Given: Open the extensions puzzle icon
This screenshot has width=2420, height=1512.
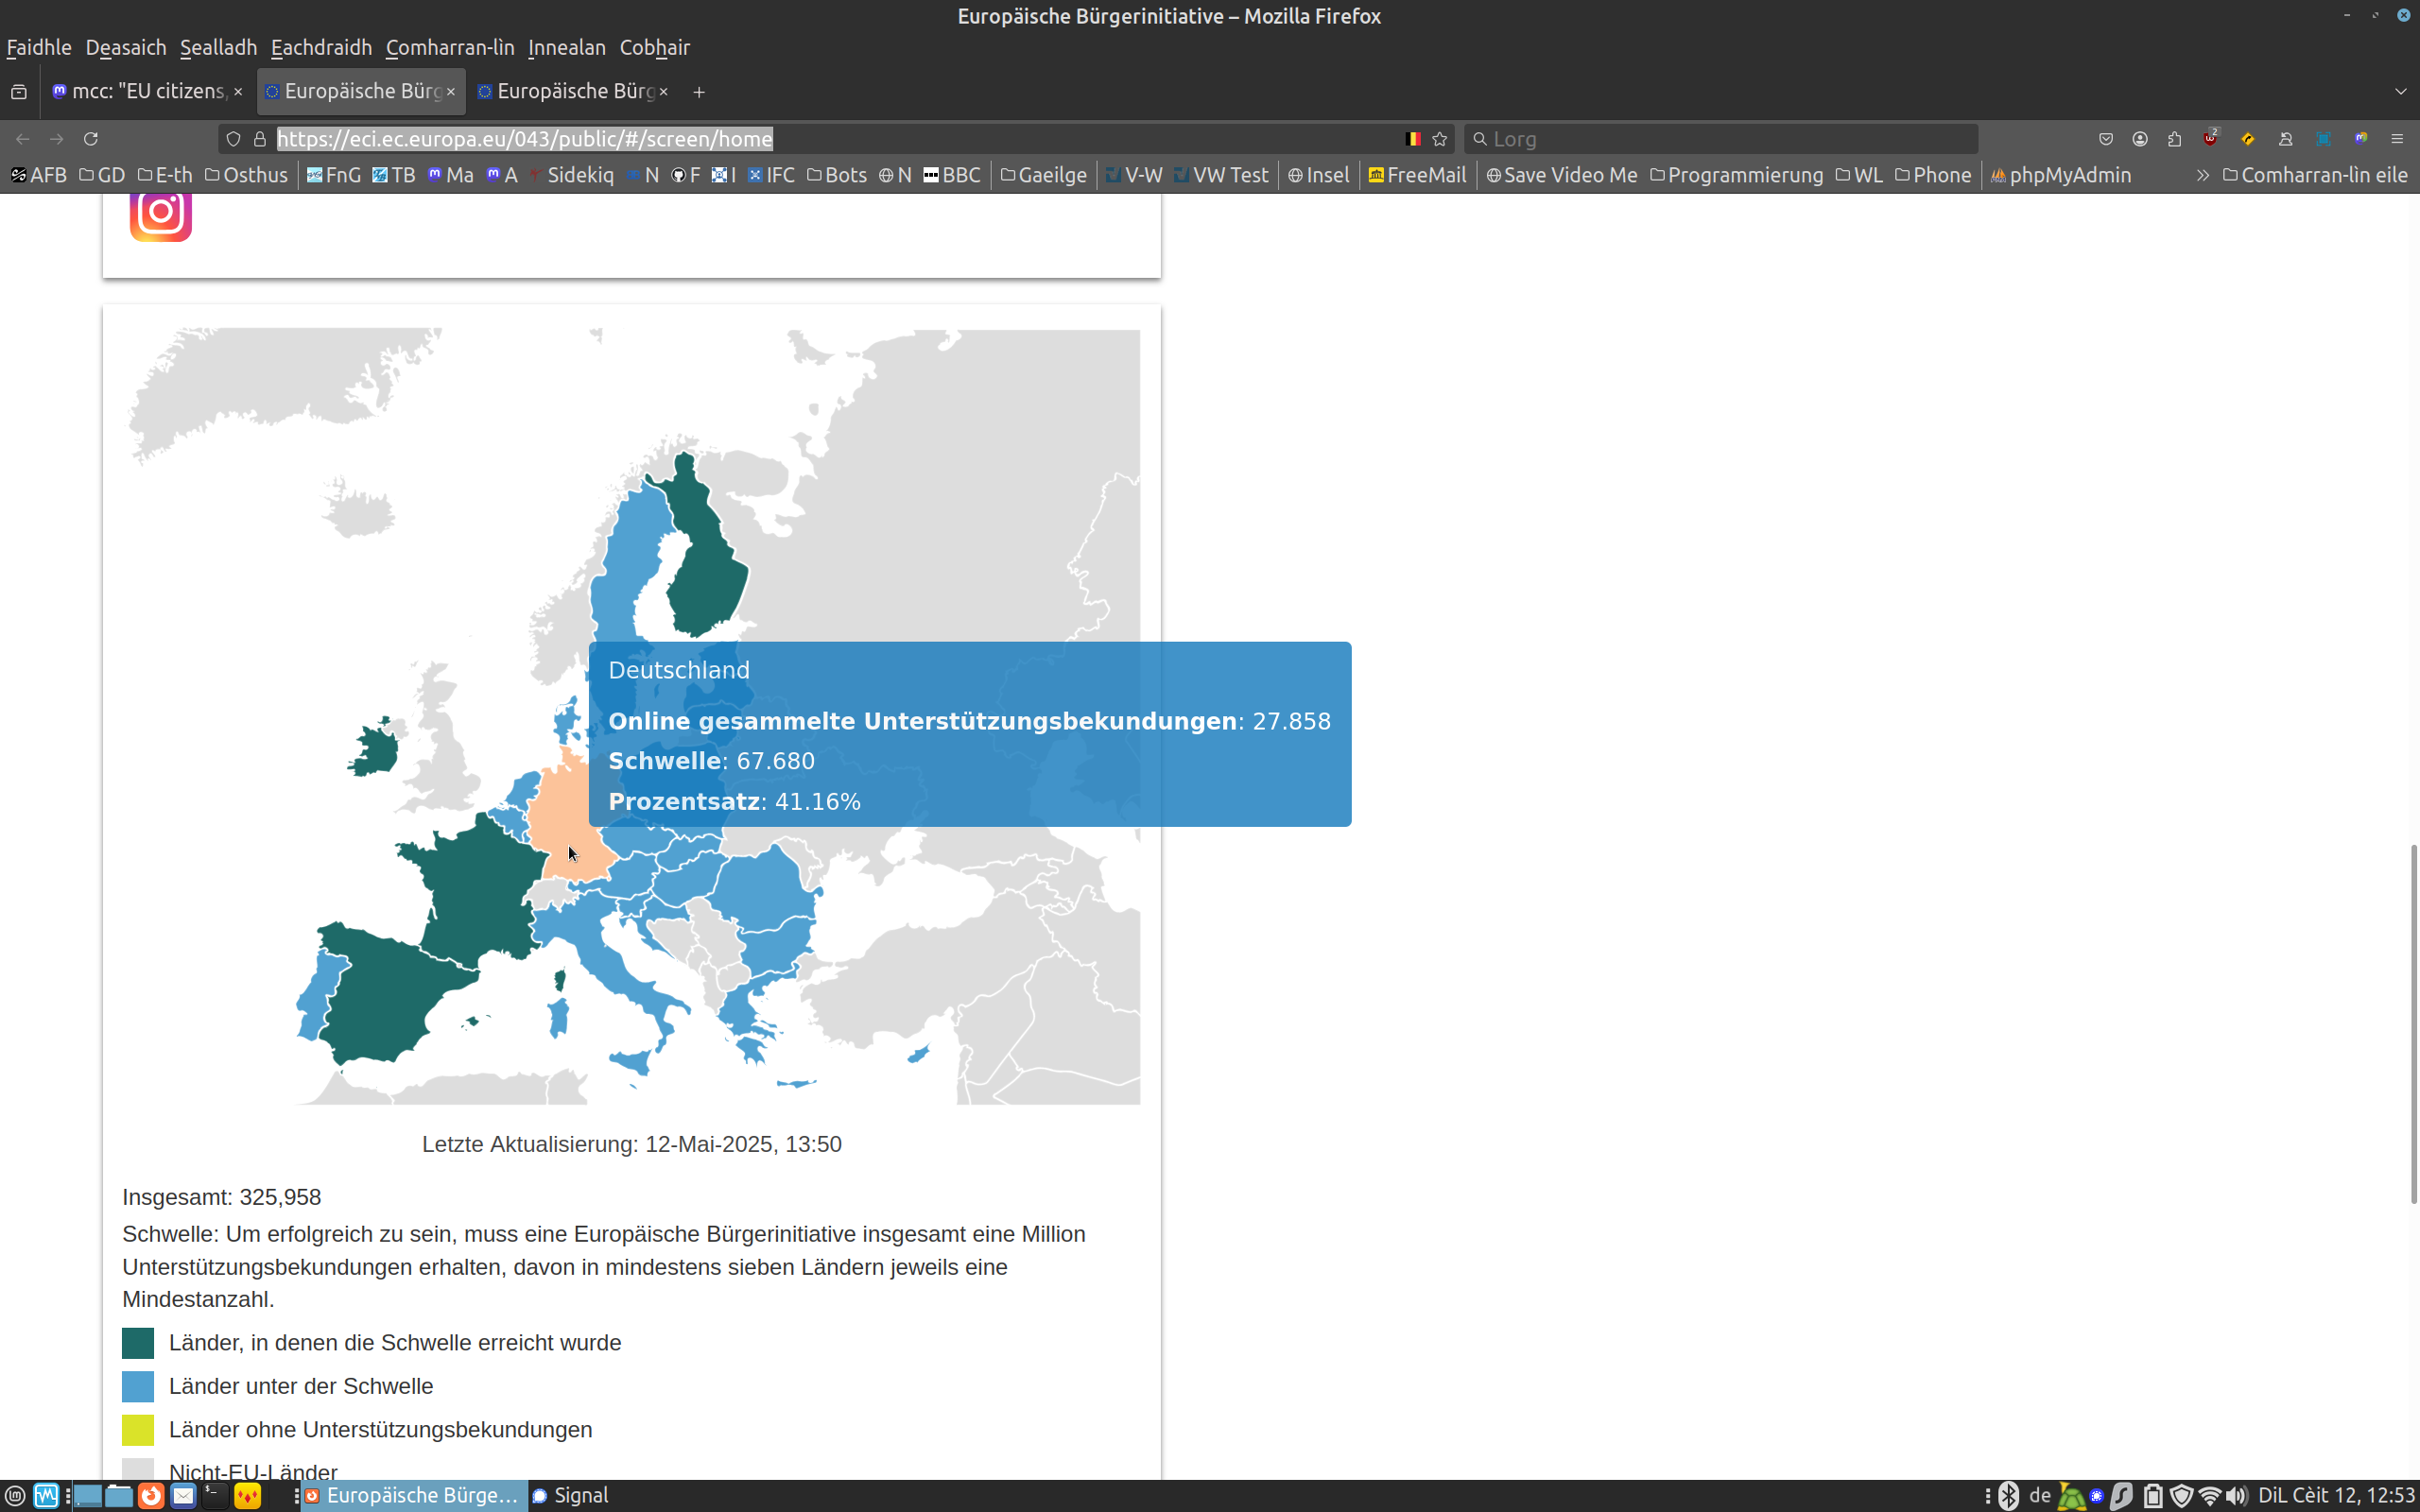Looking at the screenshot, I should (x=2174, y=139).
